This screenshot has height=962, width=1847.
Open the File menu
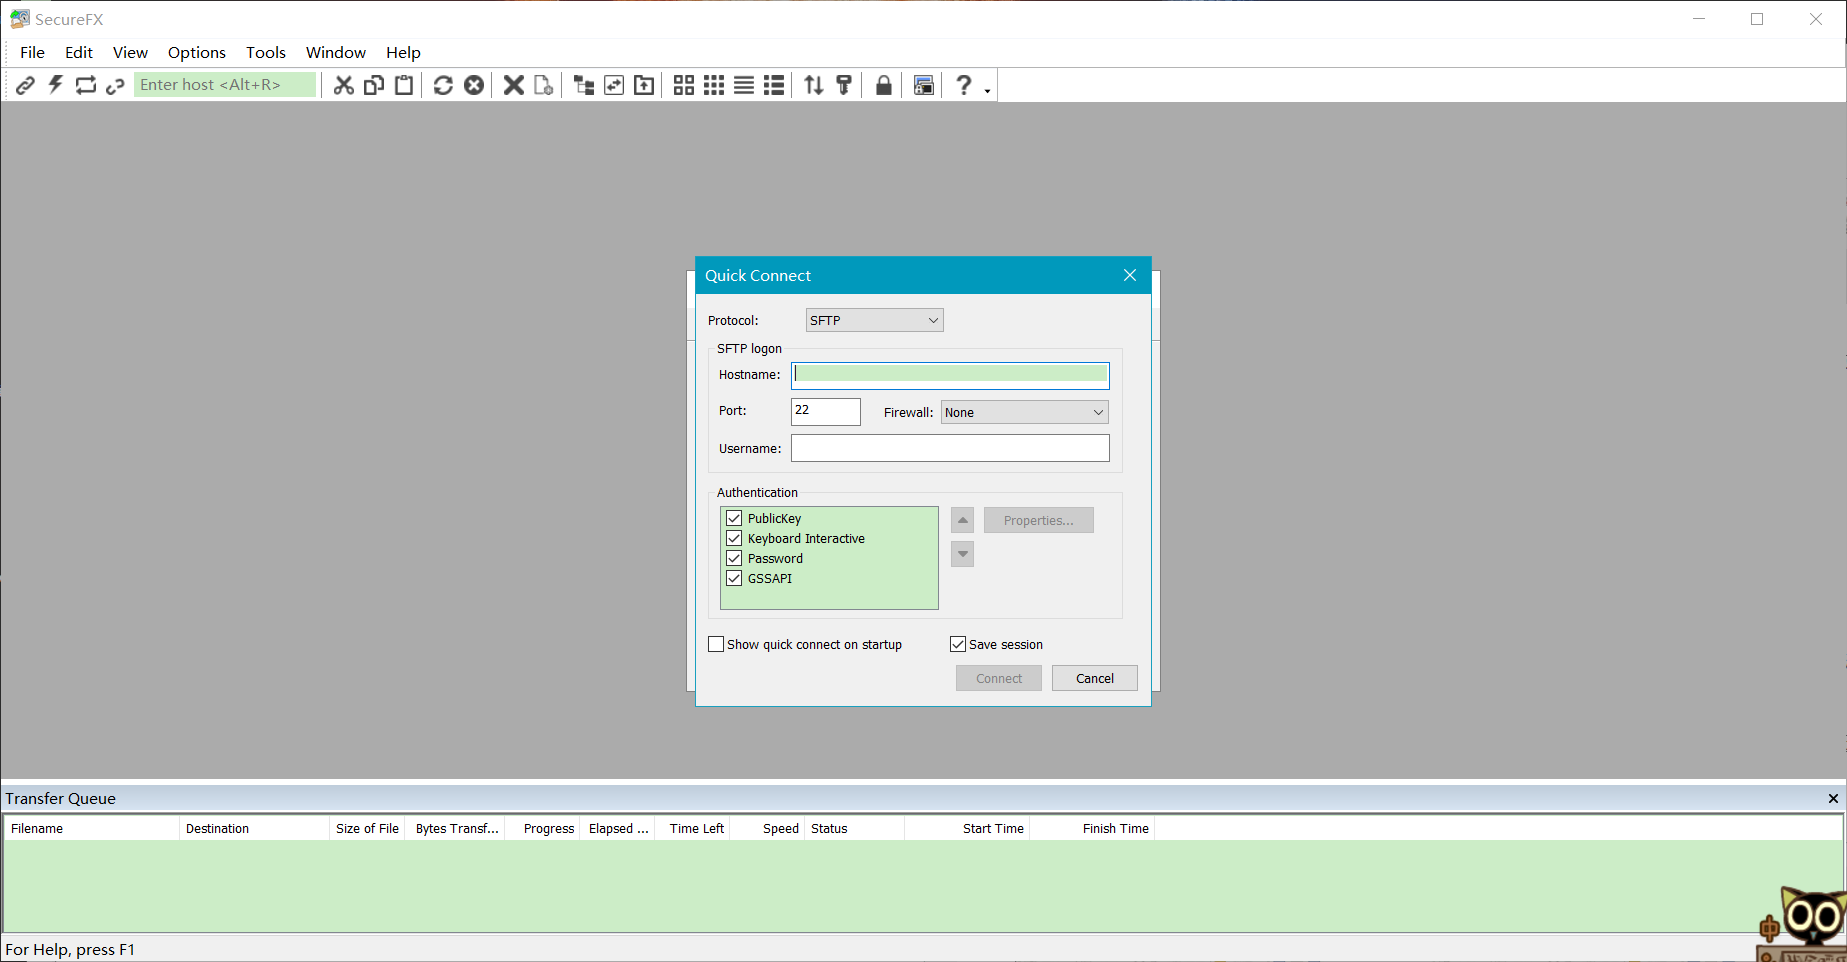[x=32, y=52]
